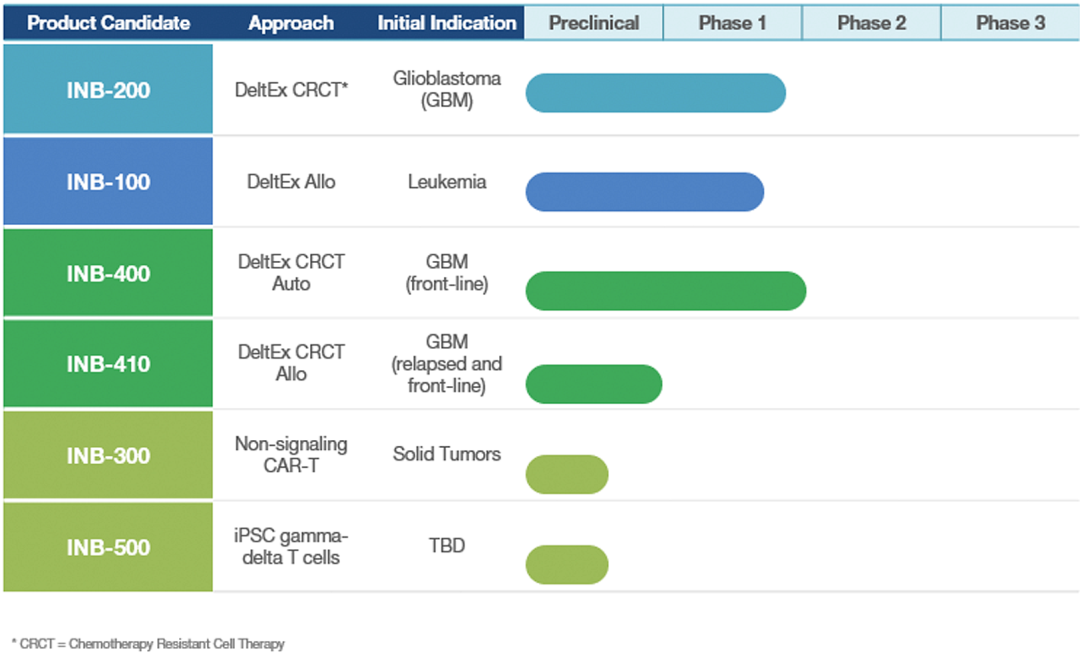Screen dimensions: 1080x657
Task: Click the Leukemia indication
Action: tap(447, 182)
